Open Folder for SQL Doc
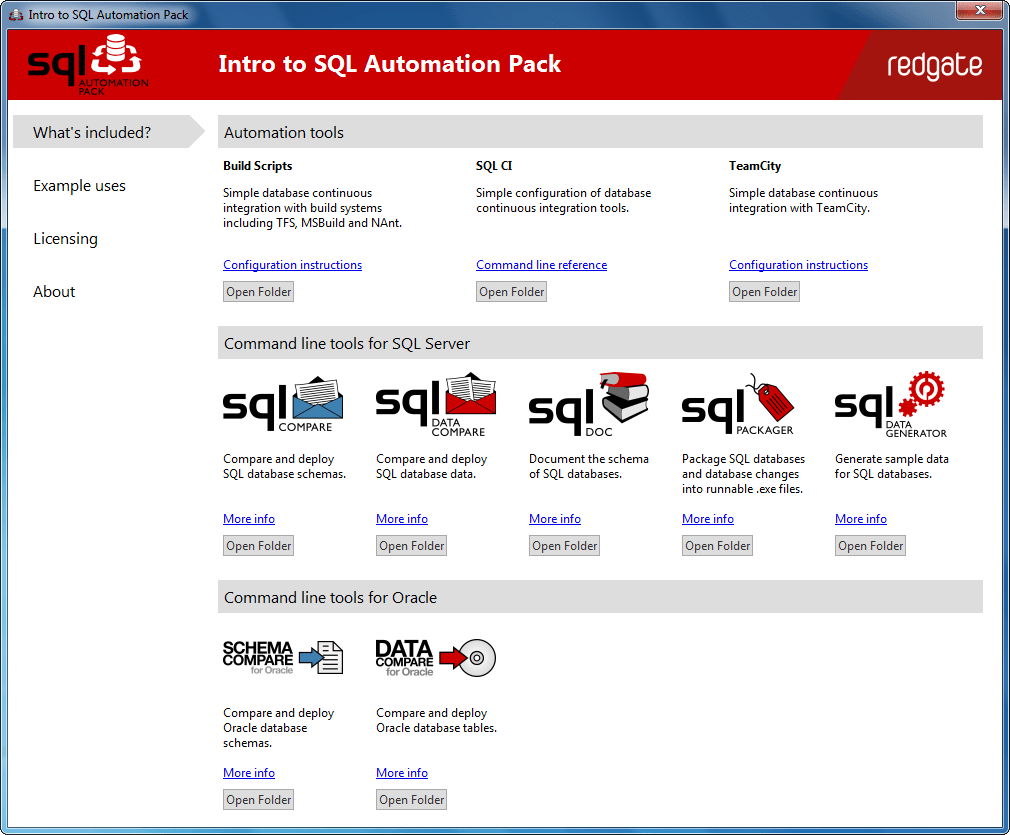 [564, 546]
